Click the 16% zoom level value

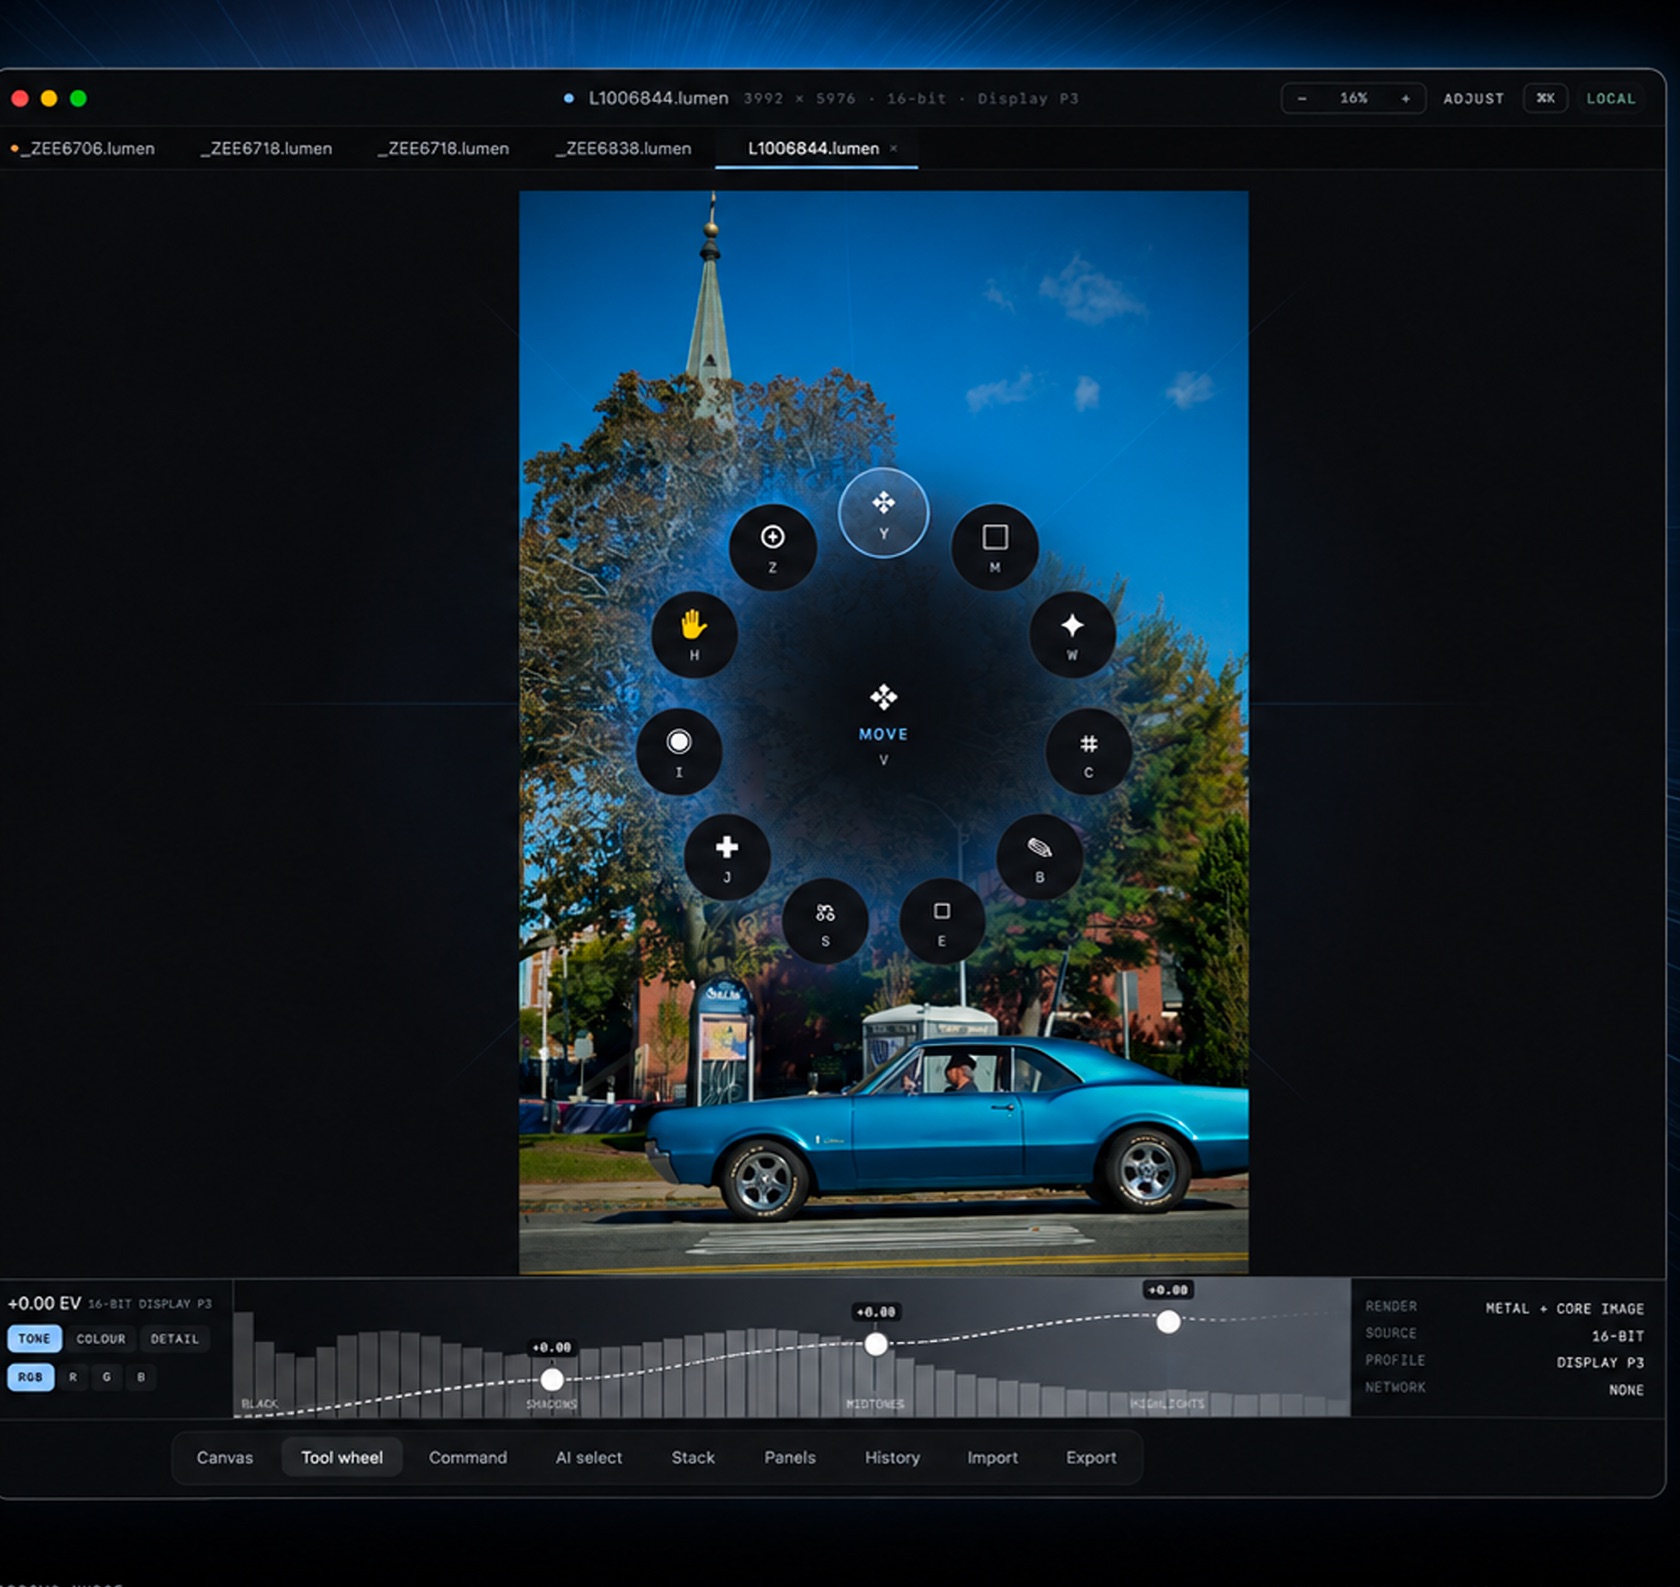pos(1353,98)
